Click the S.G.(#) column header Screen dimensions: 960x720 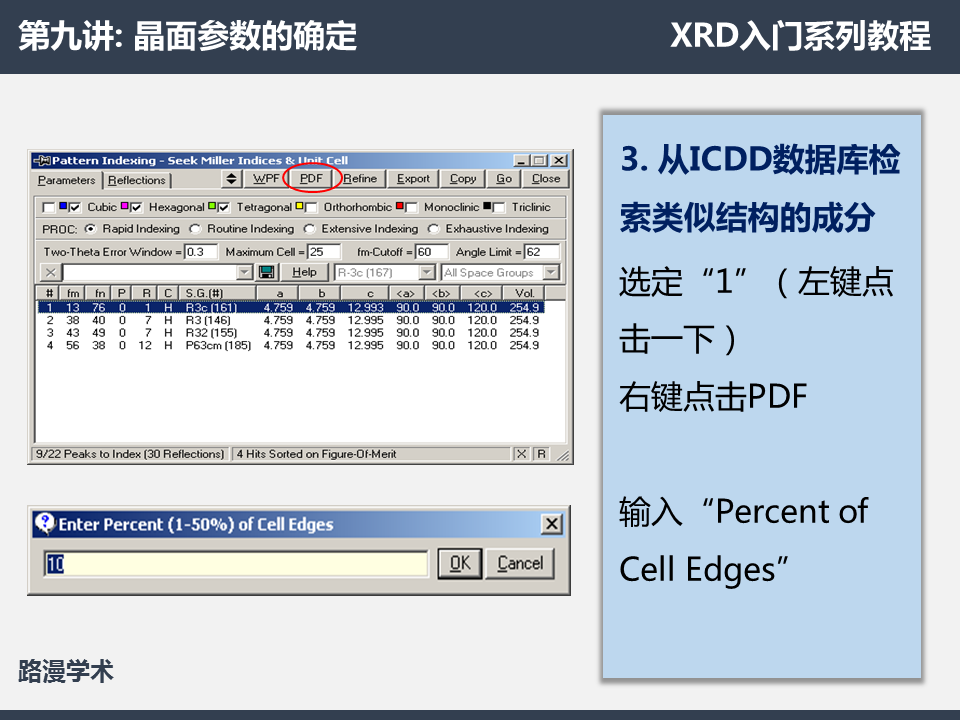[218, 293]
